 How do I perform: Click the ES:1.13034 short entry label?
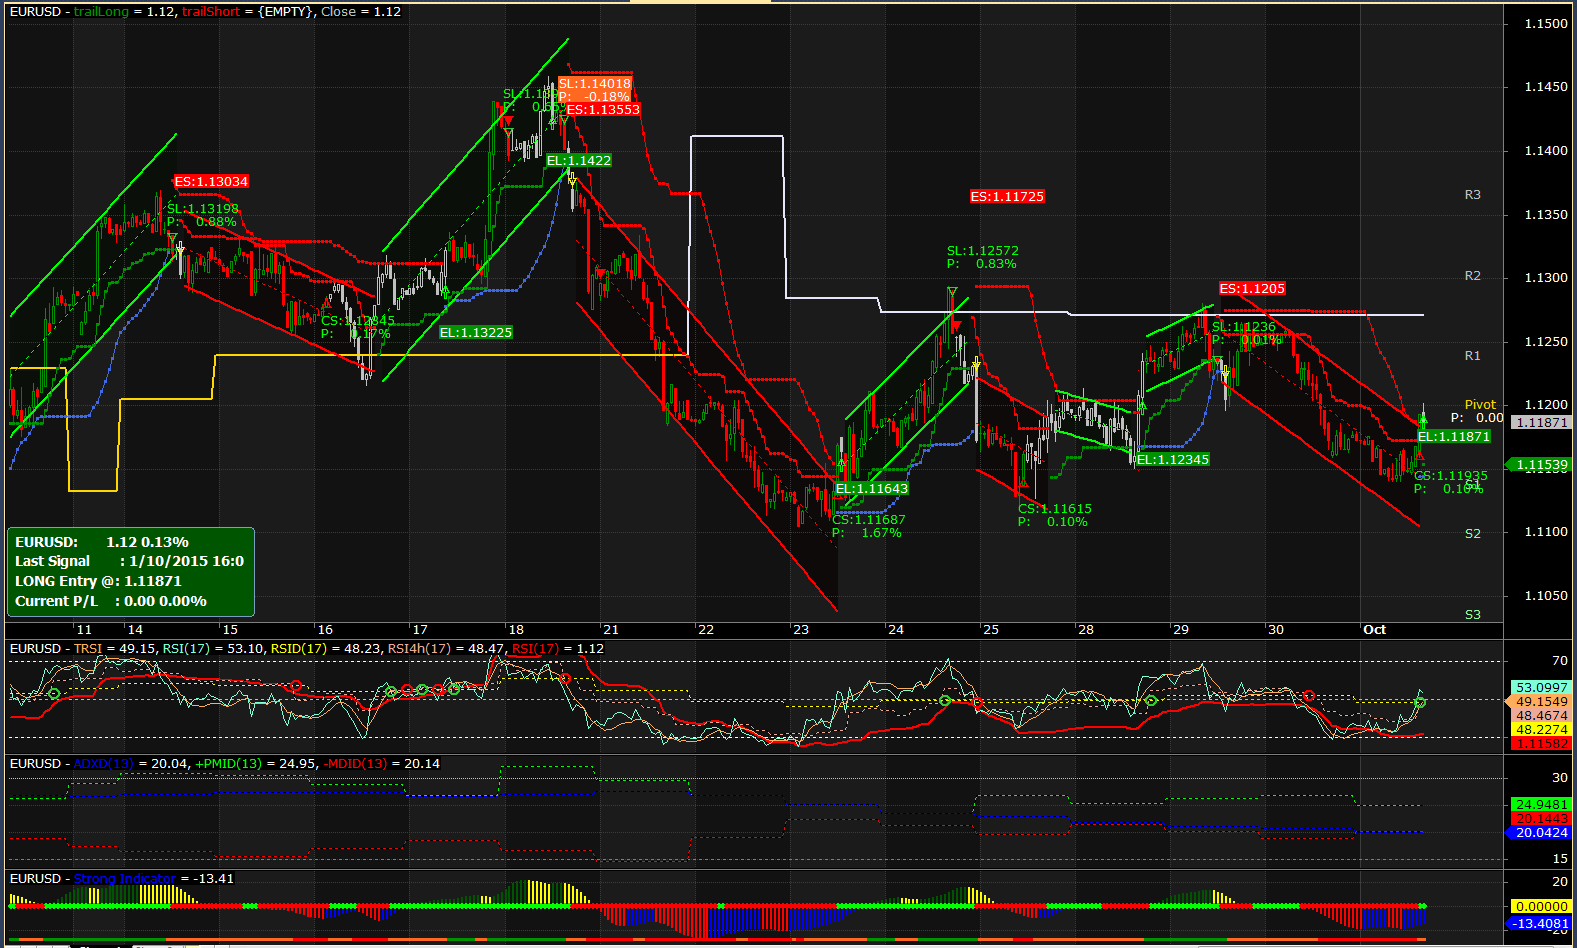(211, 181)
